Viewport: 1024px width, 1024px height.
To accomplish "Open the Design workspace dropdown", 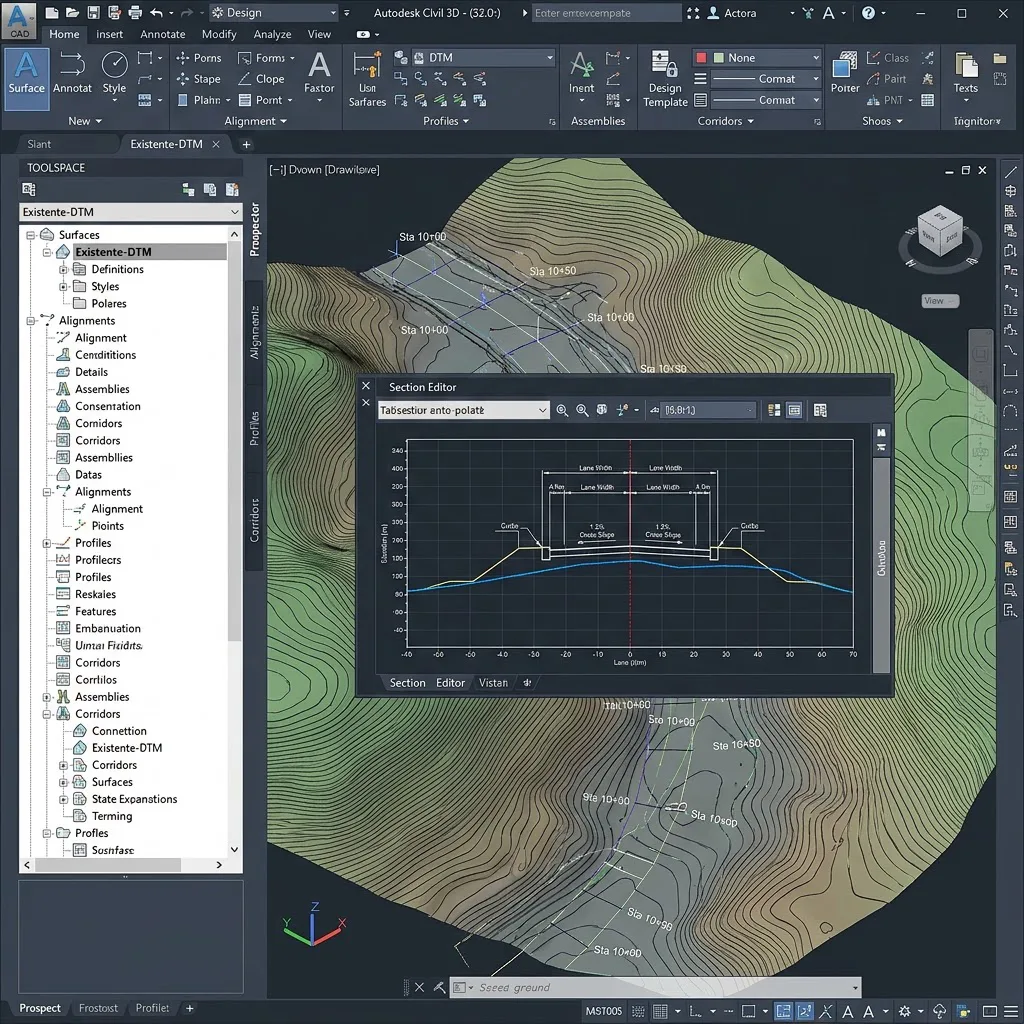I will tap(275, 12).
